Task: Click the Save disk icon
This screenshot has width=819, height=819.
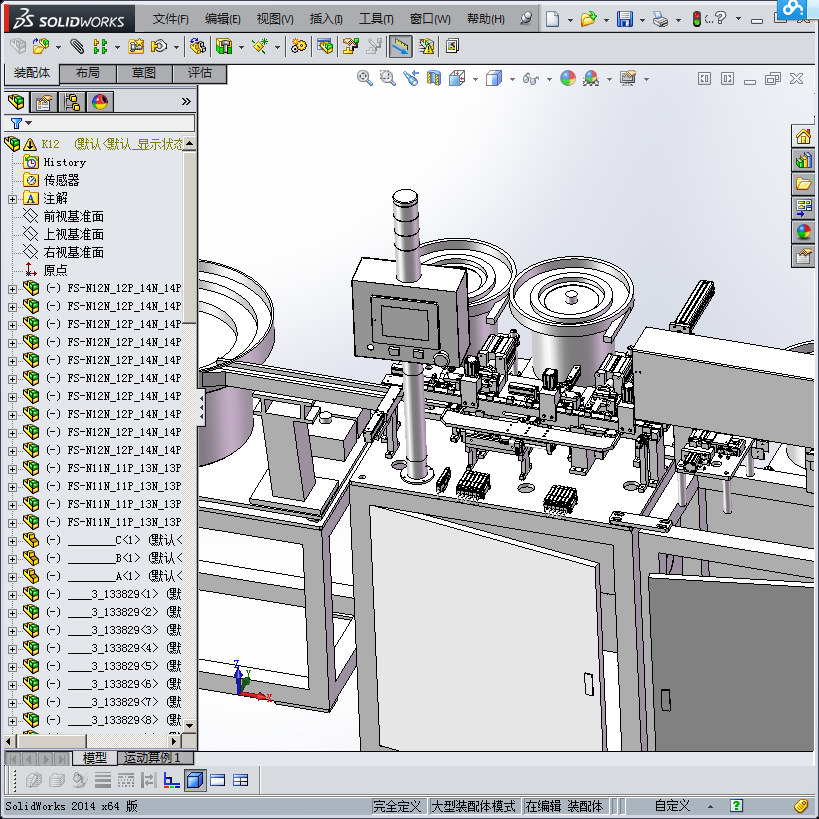Action: (624, 19)
